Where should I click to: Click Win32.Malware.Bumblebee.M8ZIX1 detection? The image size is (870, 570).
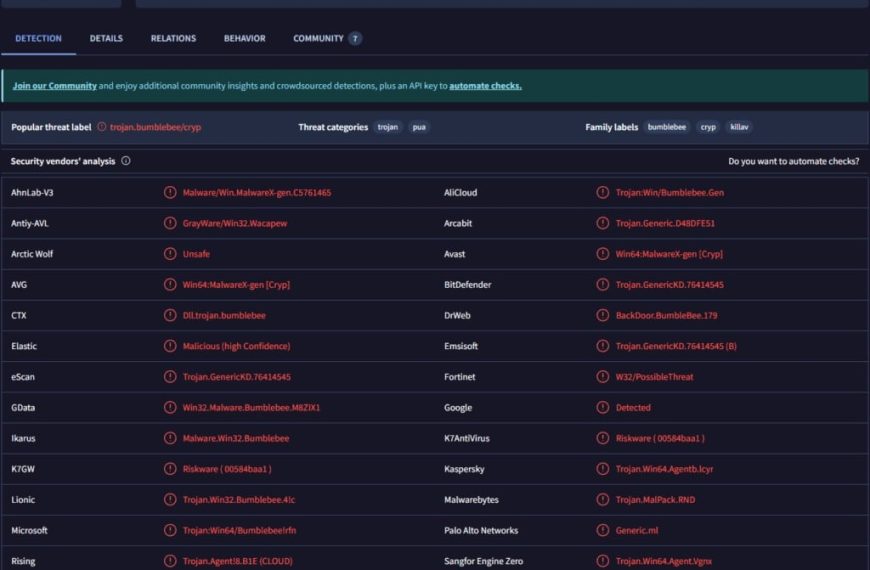tap(251, 407)
